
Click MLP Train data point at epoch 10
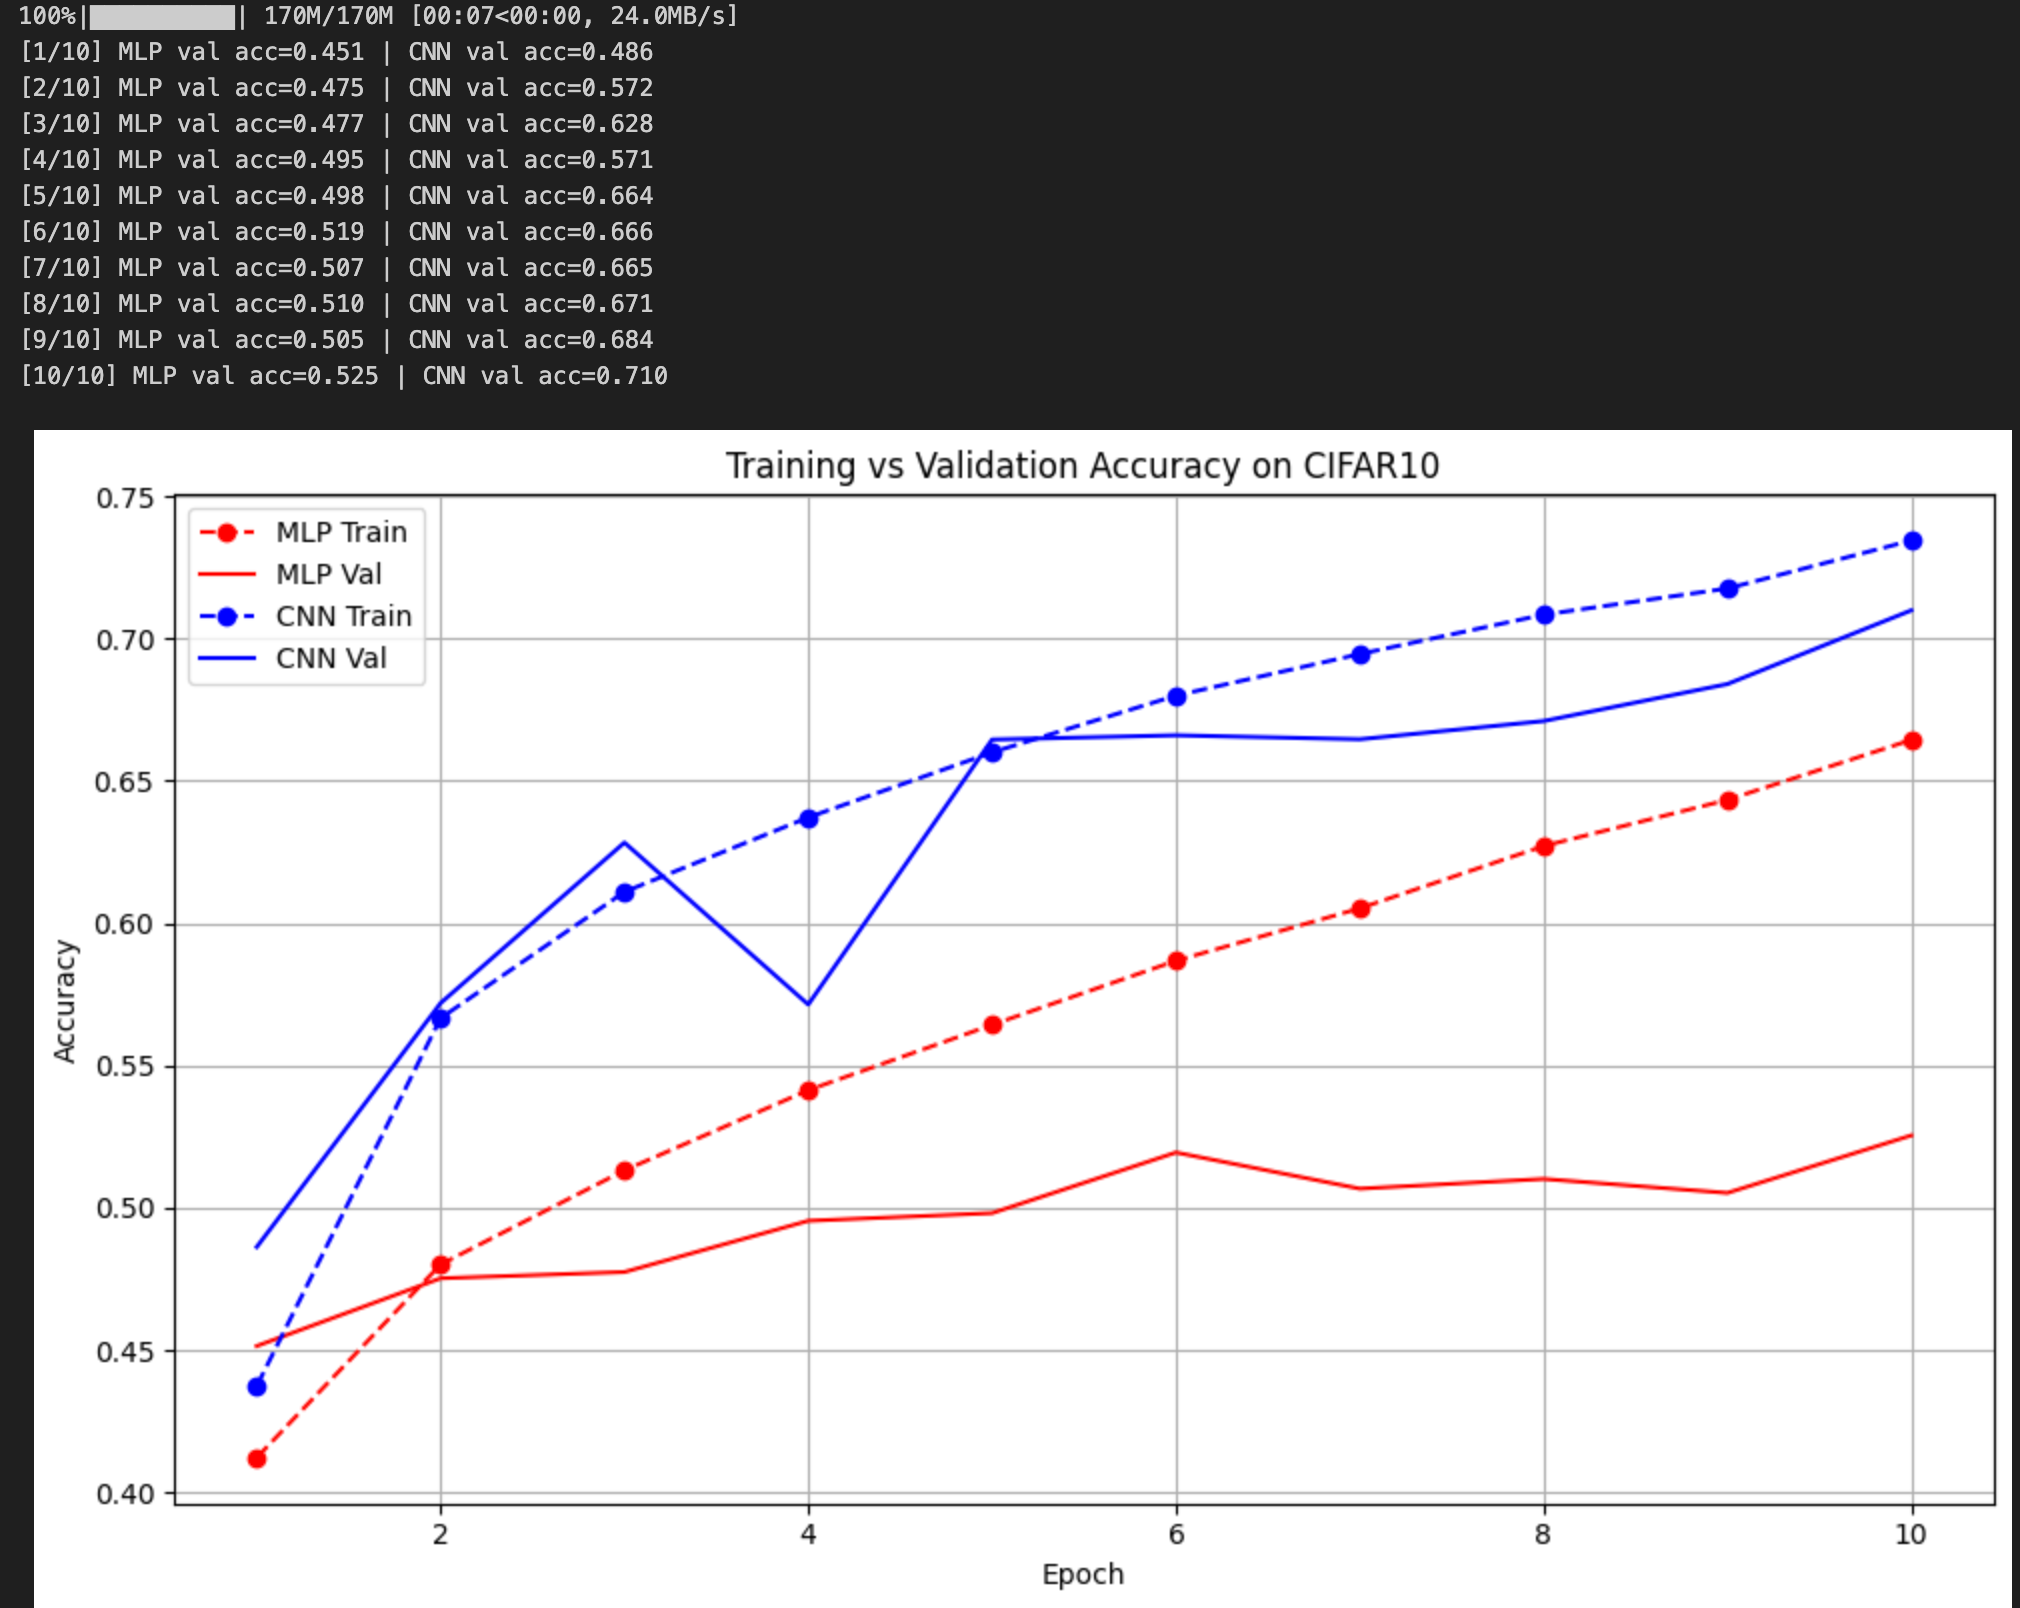click(x=1912, y=741)
